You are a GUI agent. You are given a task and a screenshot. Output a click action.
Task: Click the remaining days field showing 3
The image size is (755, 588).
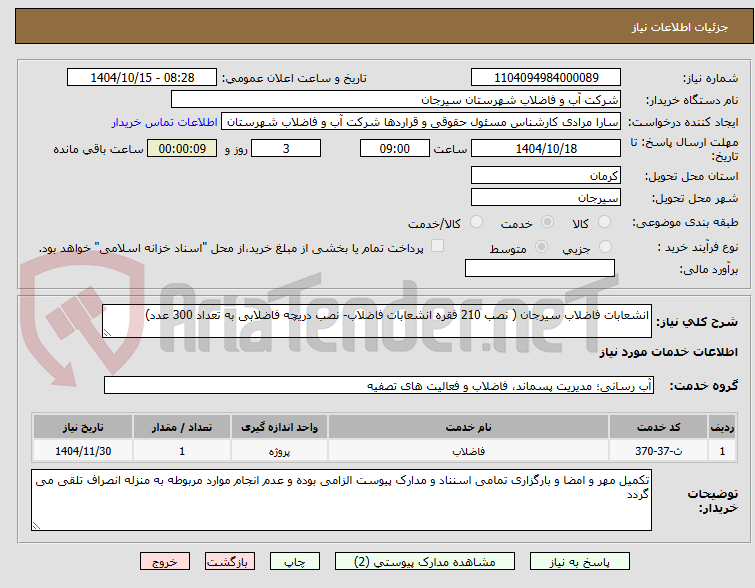pos(286,148)
